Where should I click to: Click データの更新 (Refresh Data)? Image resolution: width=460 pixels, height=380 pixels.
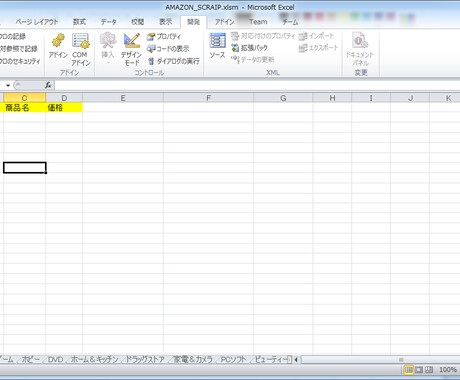pyautogui.click(x=253, y=60)
